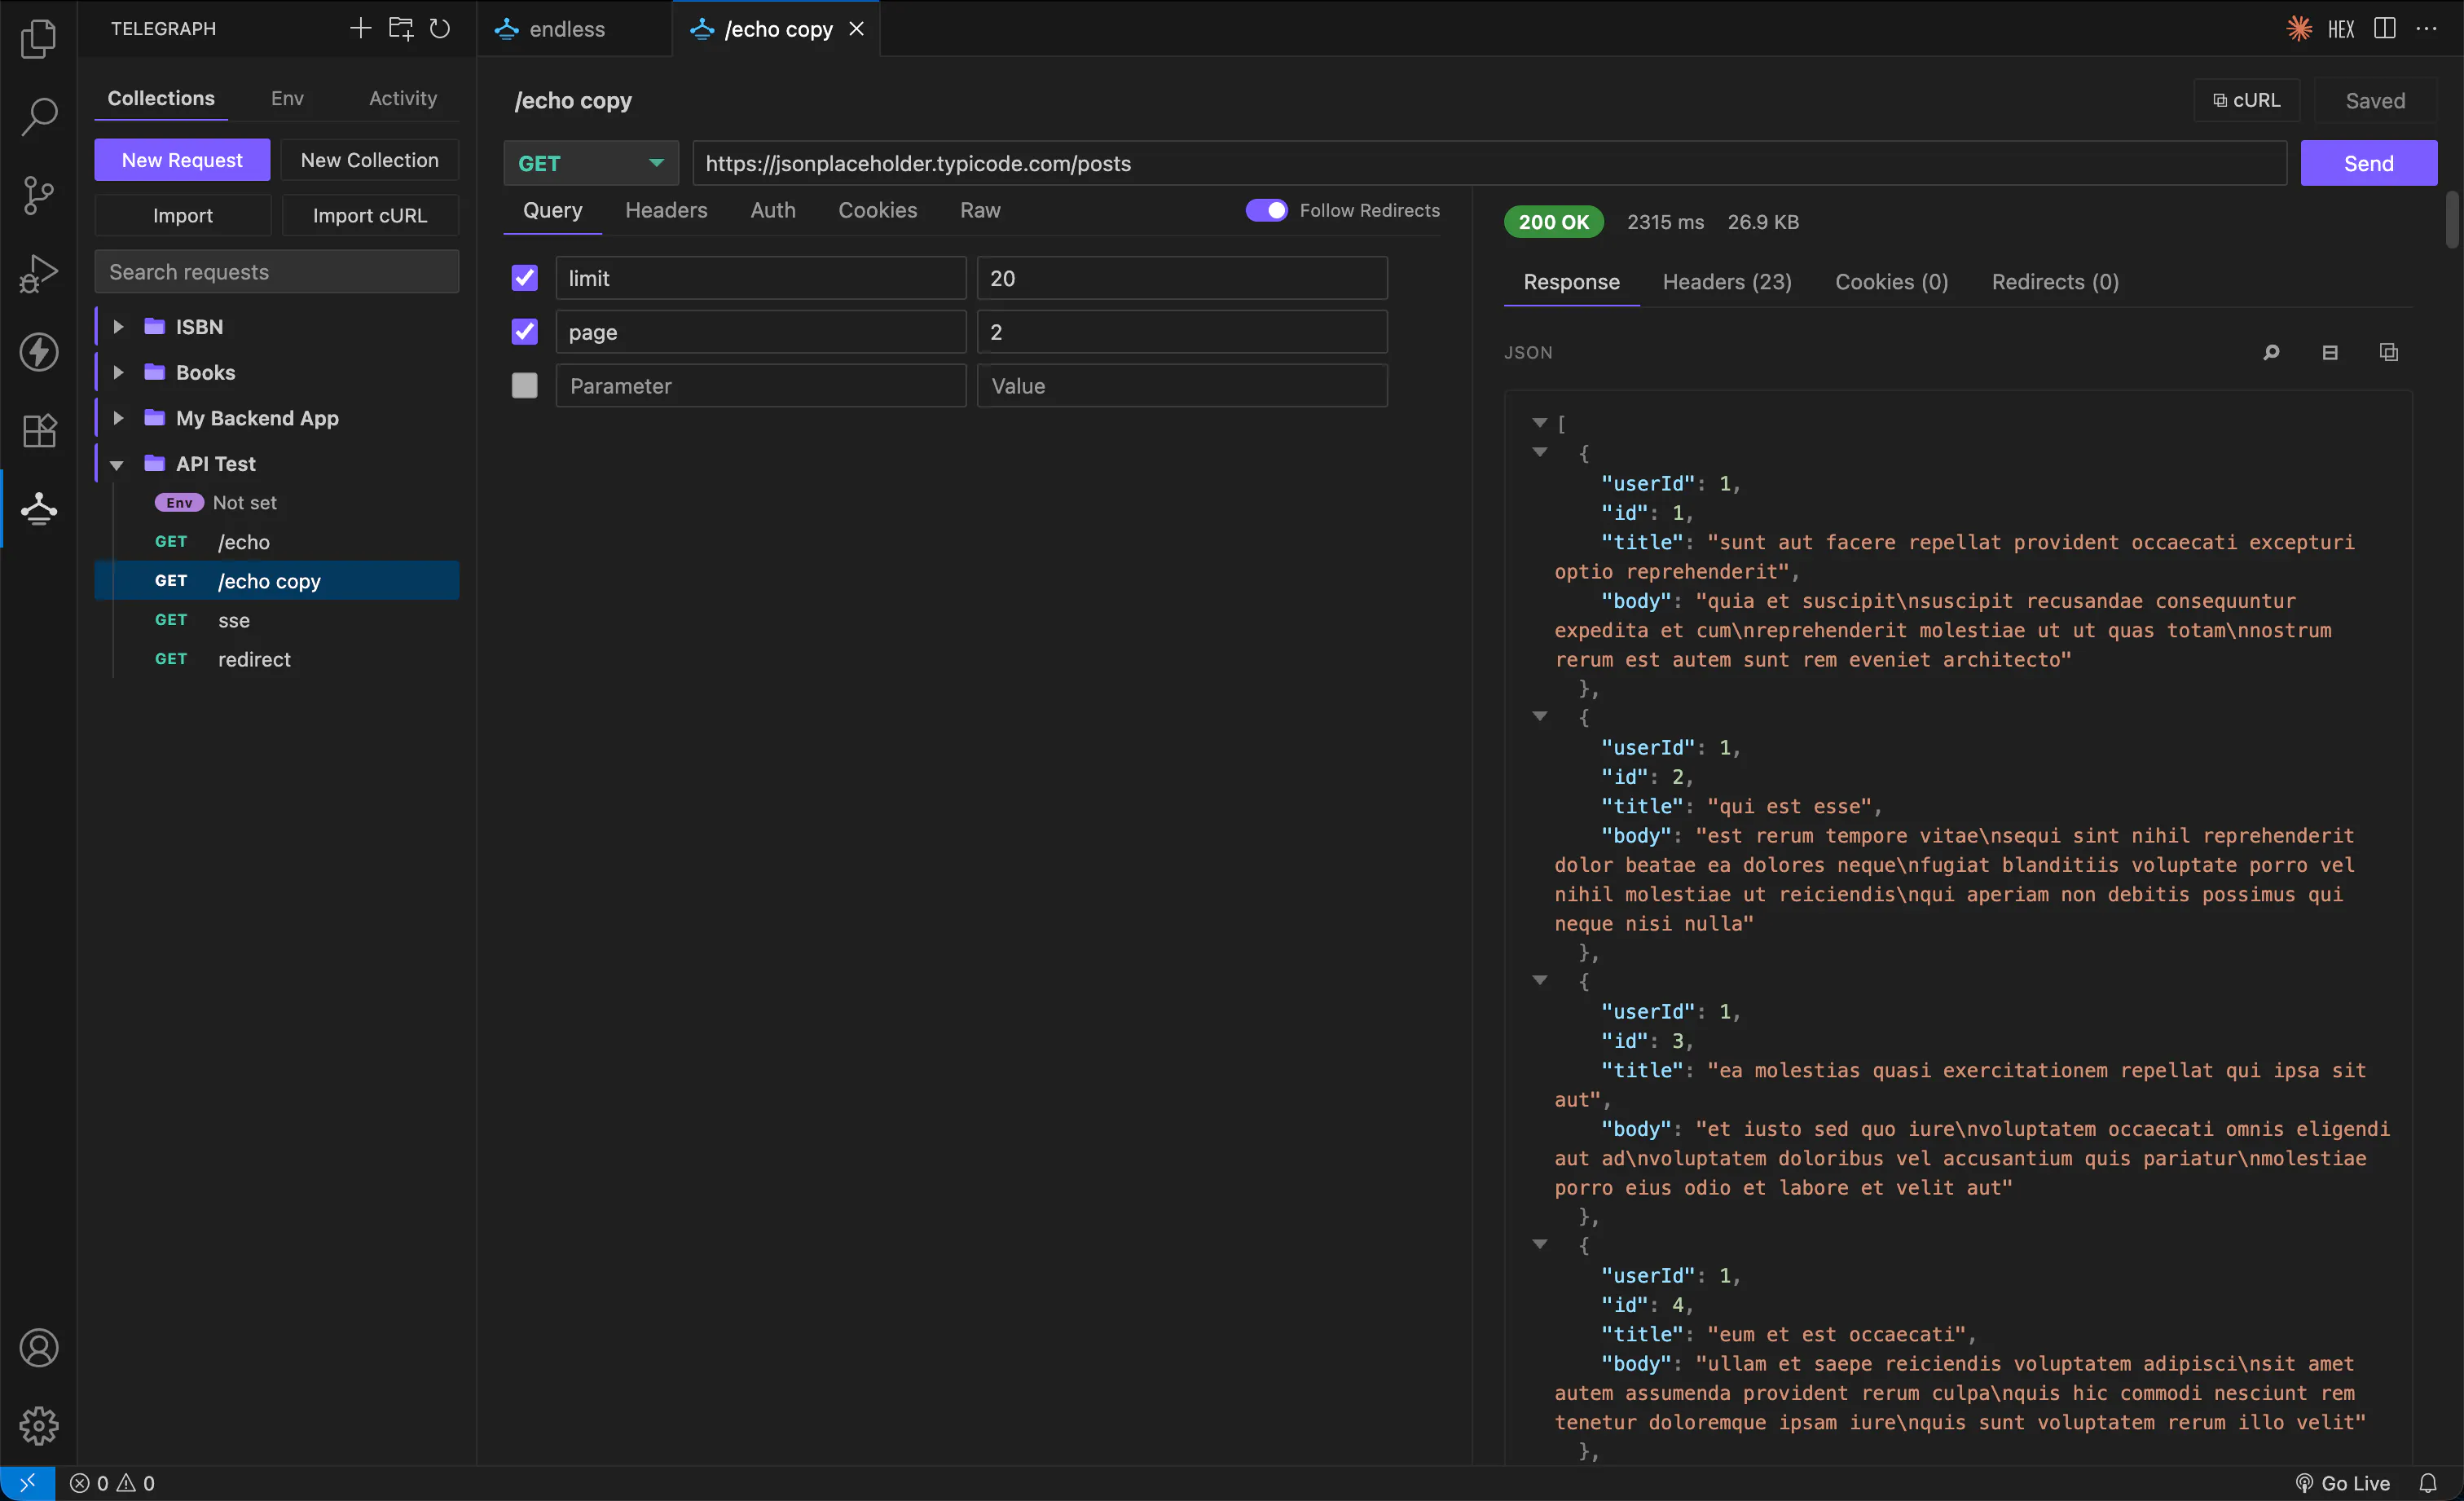Open errors and warnings in status bar
Viewport: 2464px width, 1501px height.
112,1483
